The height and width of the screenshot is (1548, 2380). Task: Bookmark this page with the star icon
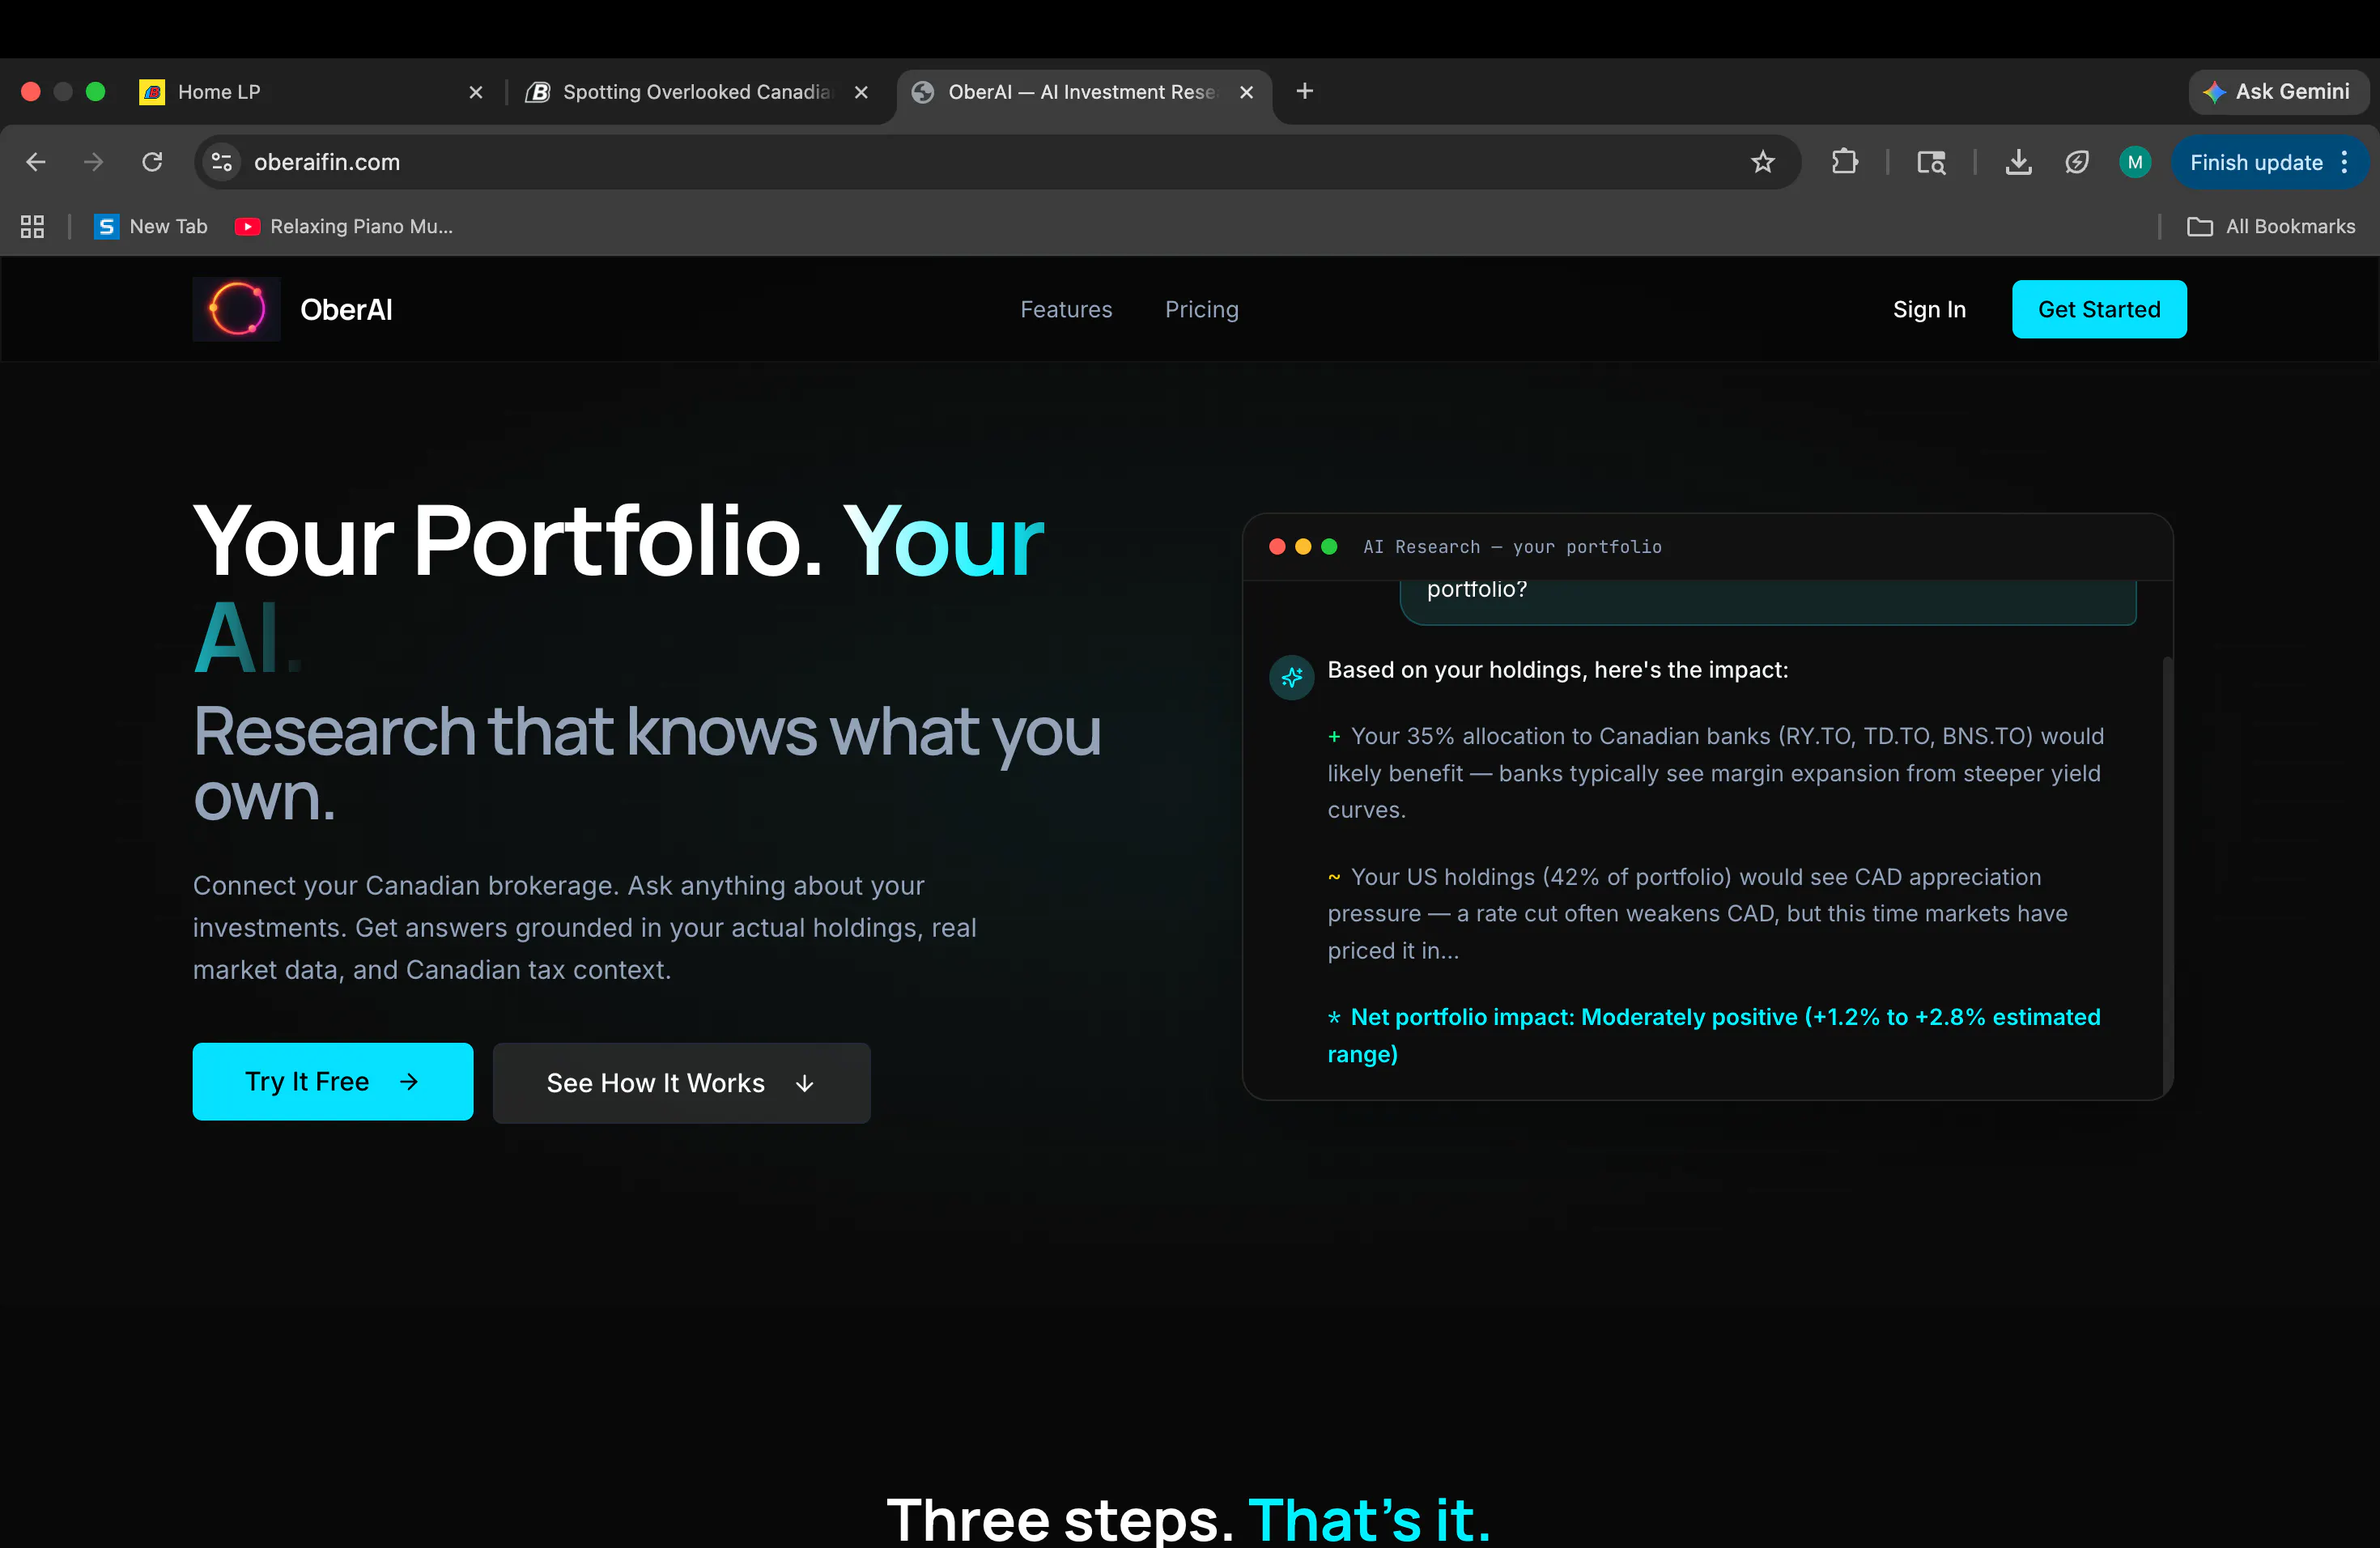tap(1762, 162)
